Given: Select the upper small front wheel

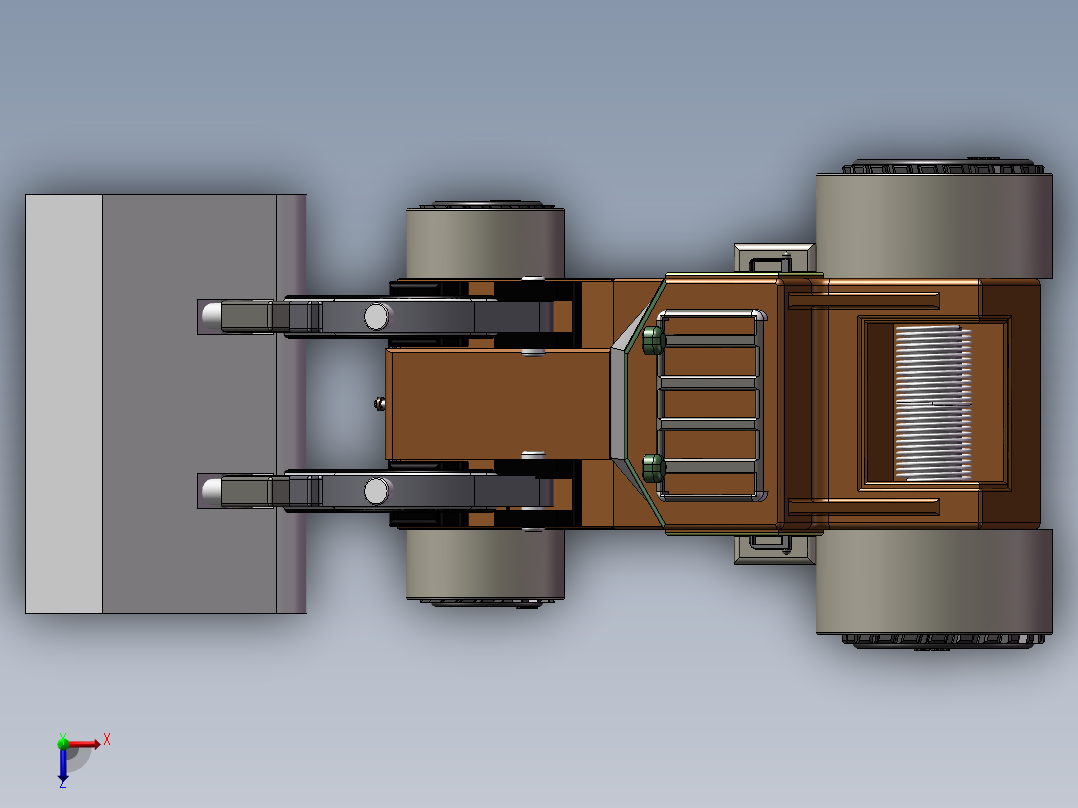Looking at the screenshot, I should click(x=485, y=241).
